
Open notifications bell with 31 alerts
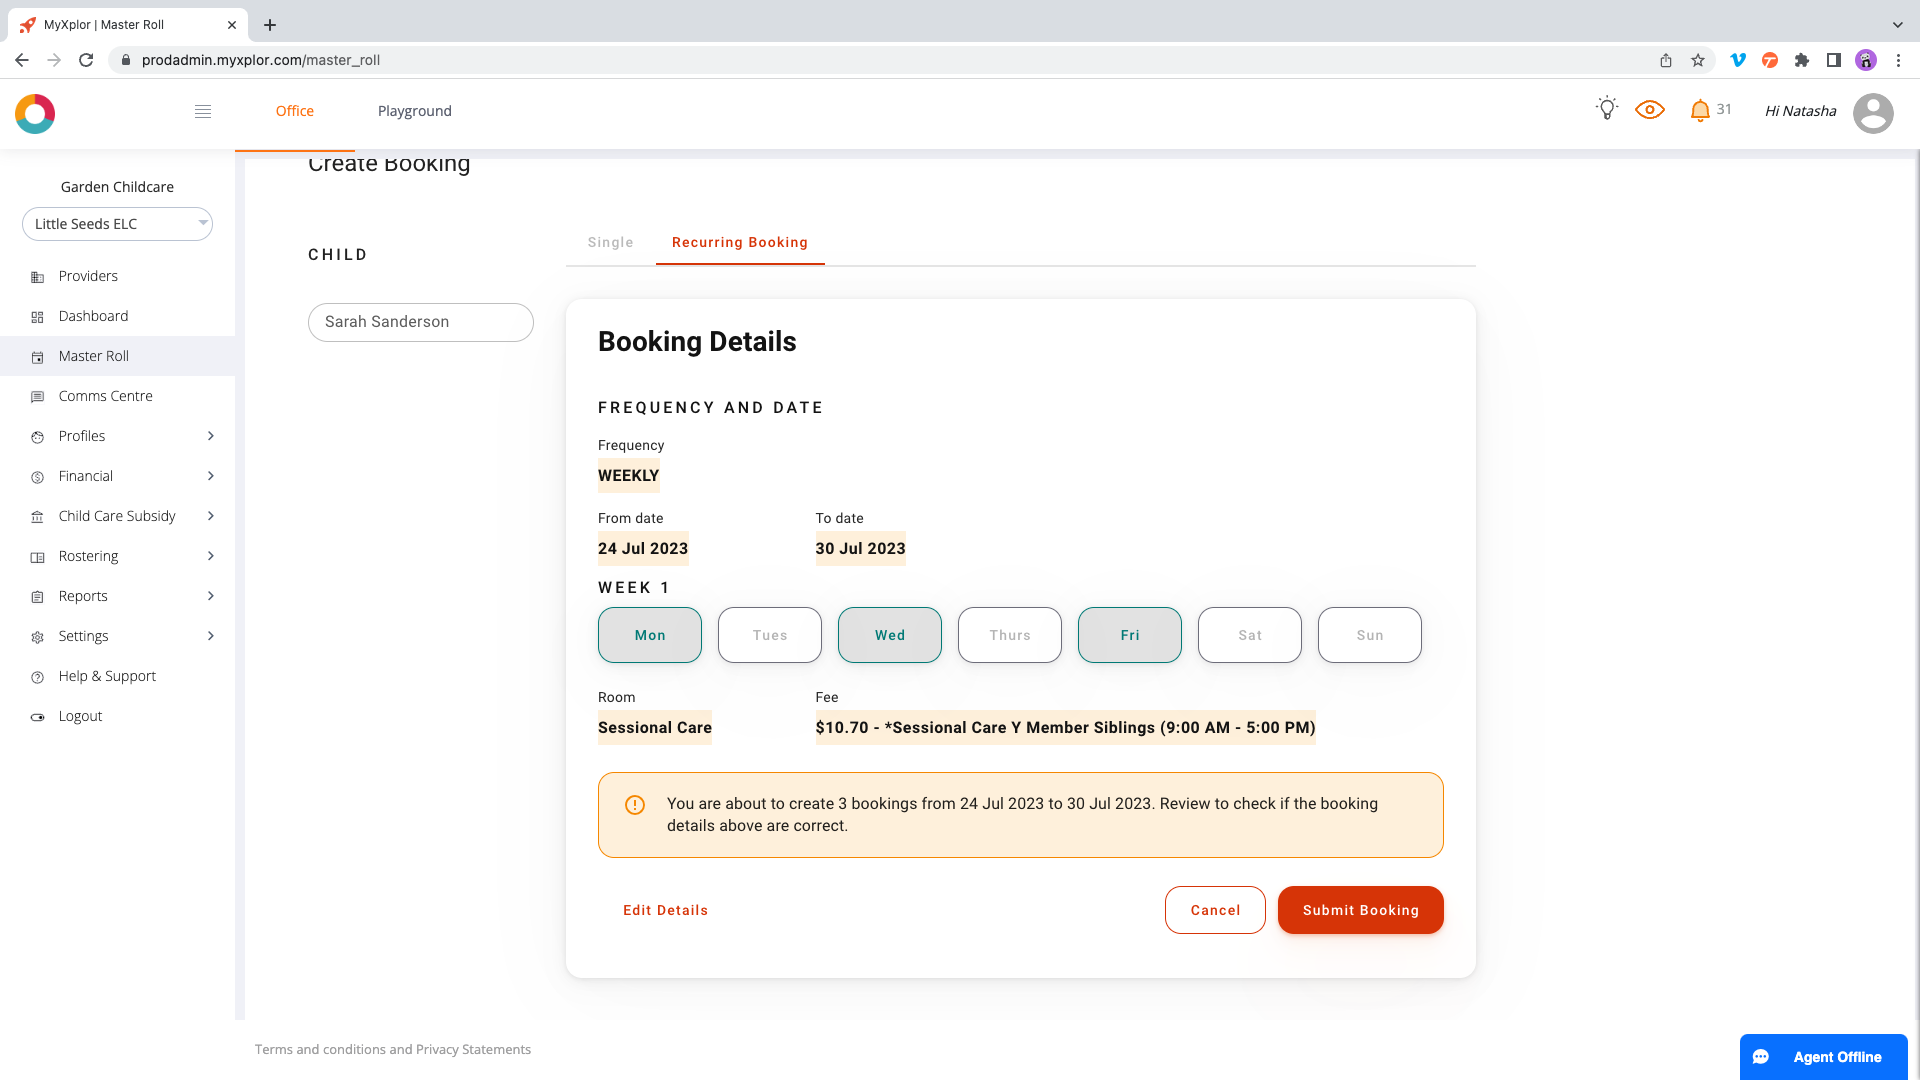[1700, 111]
